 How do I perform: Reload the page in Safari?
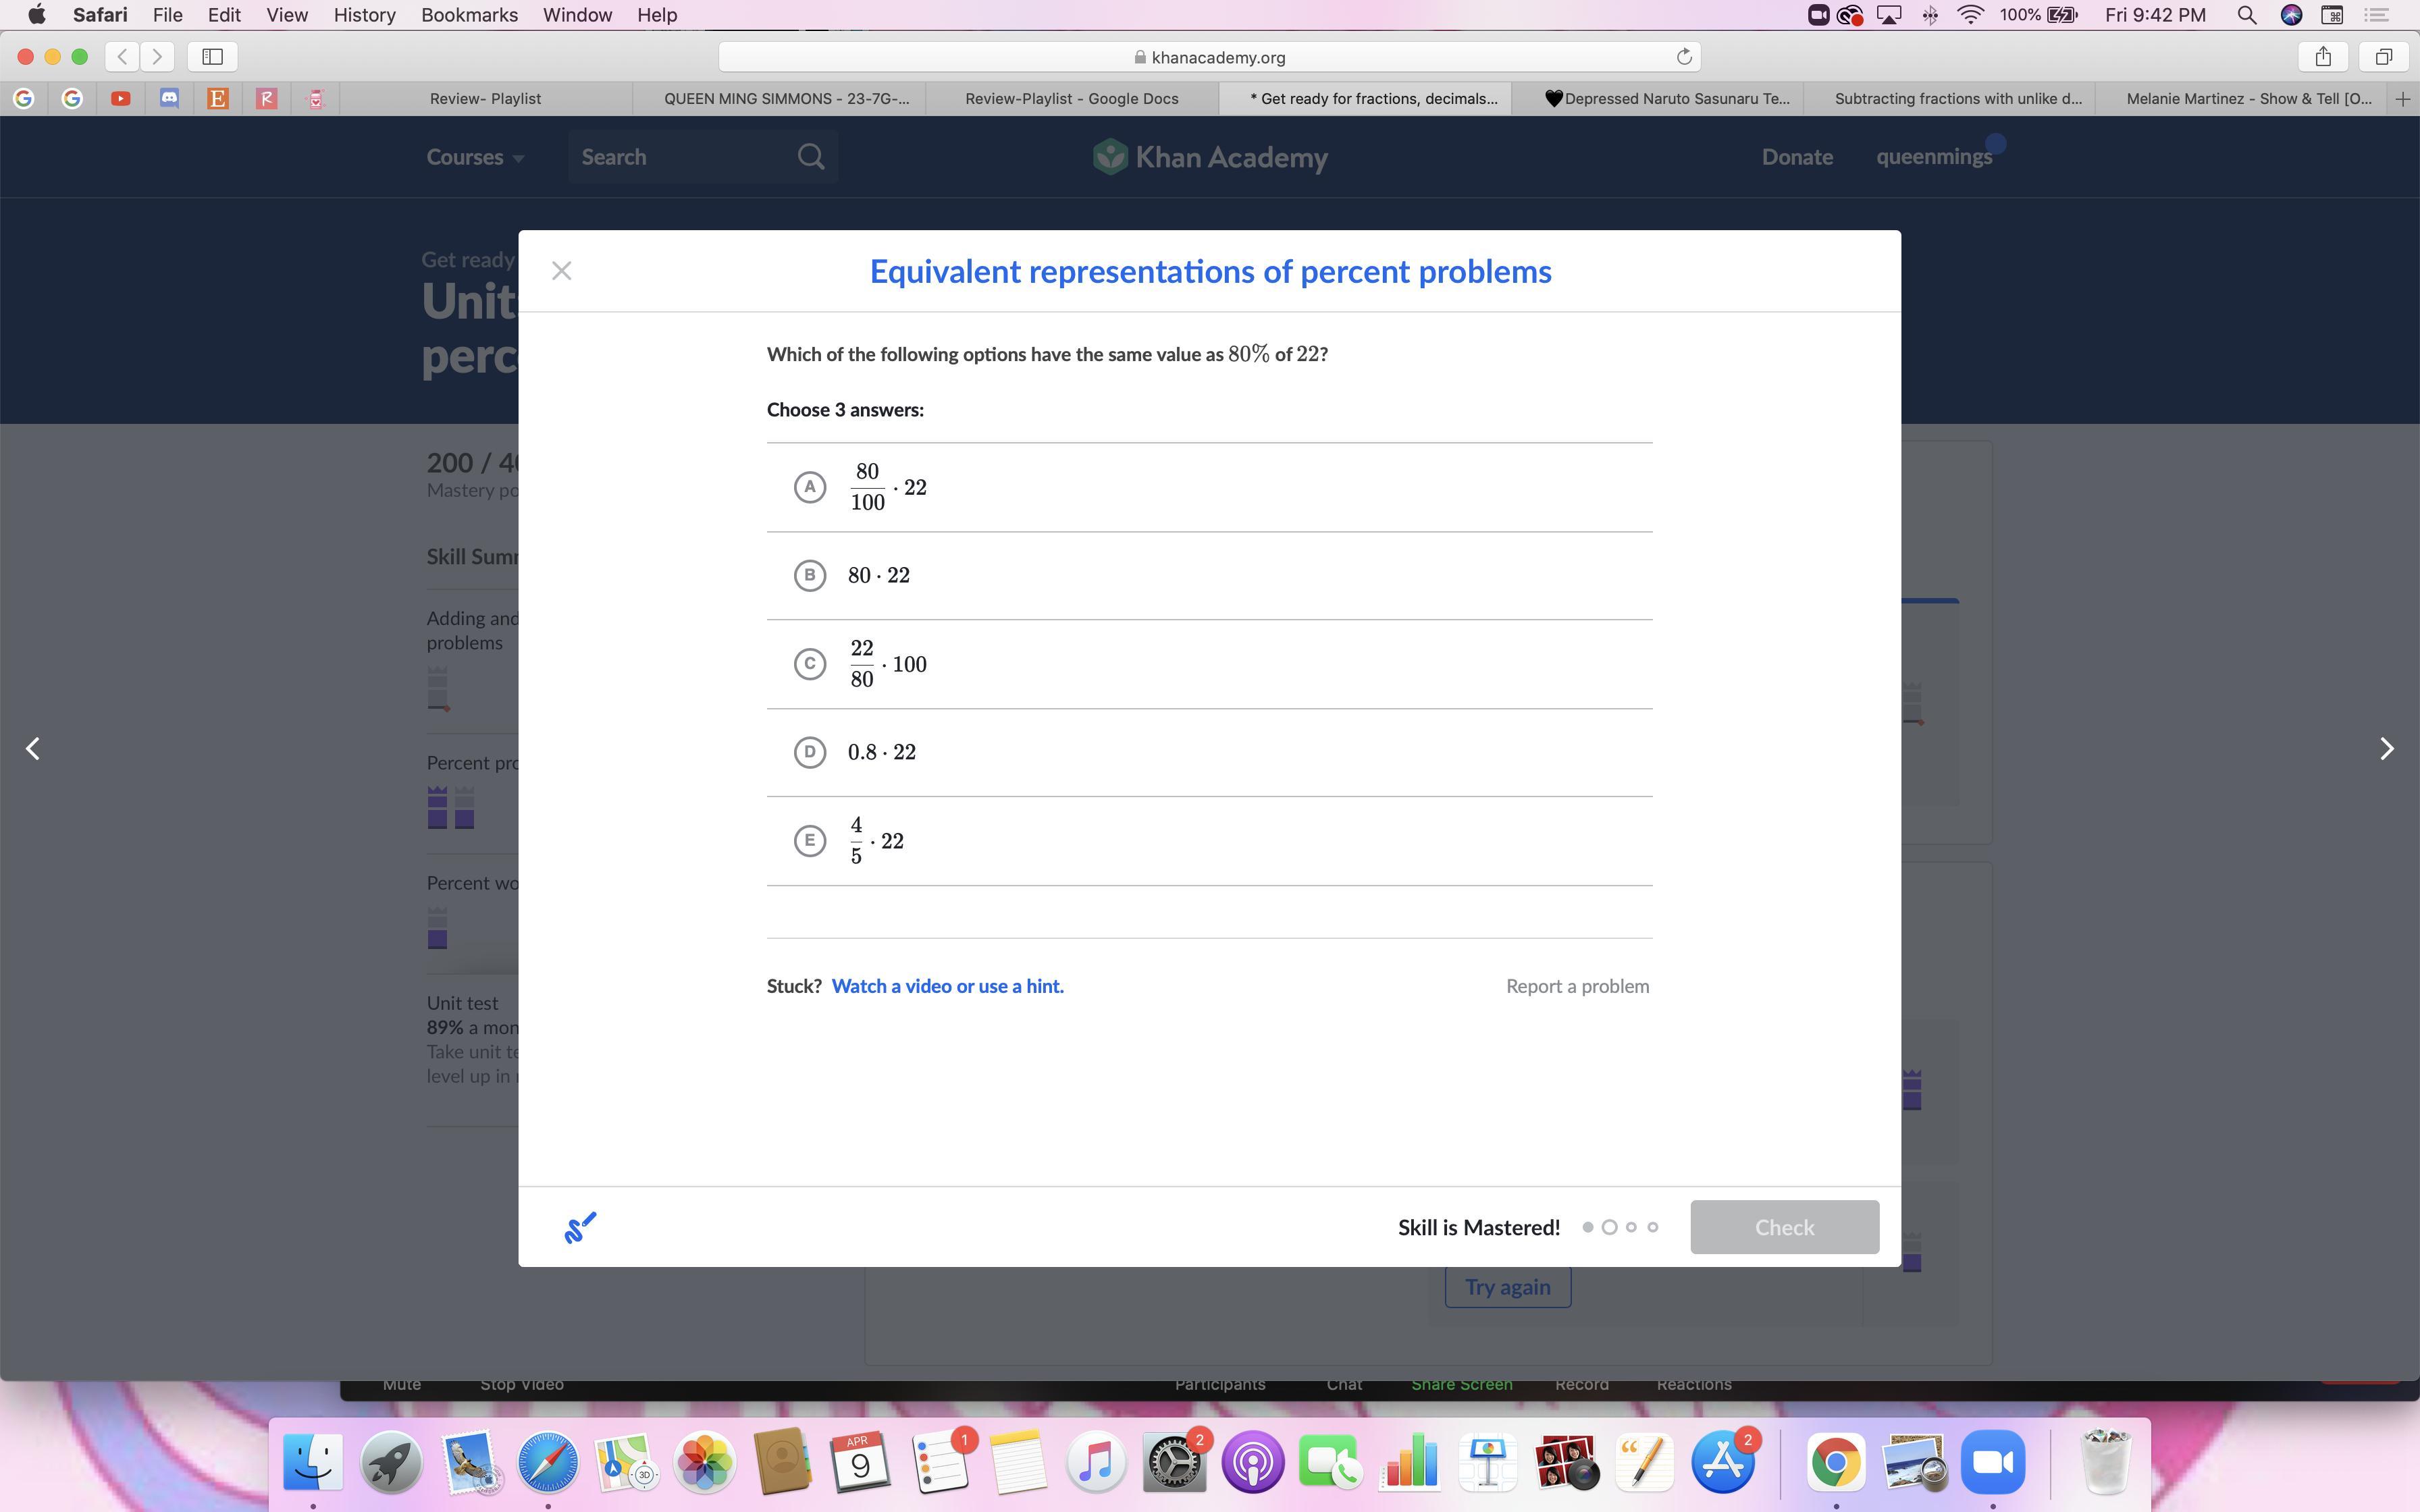[x=1684, y=57]
